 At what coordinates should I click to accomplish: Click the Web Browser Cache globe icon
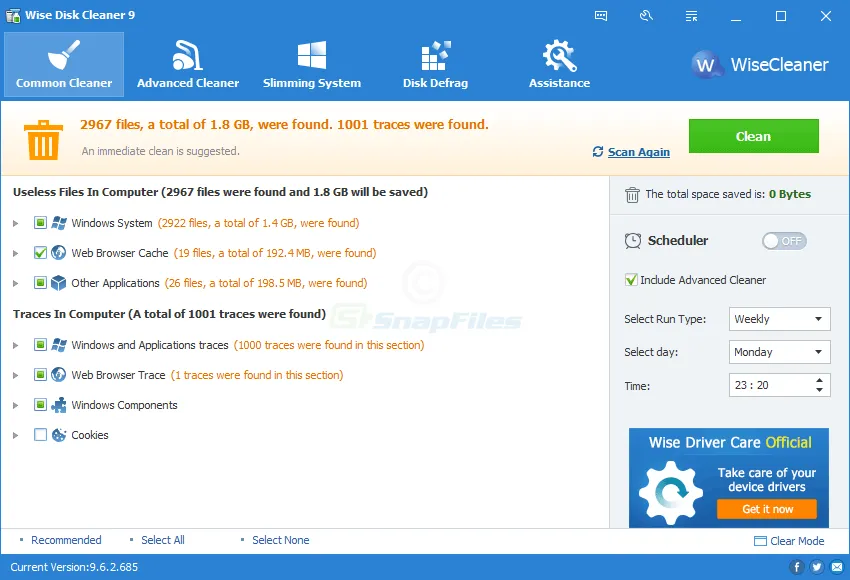(59, 253)
